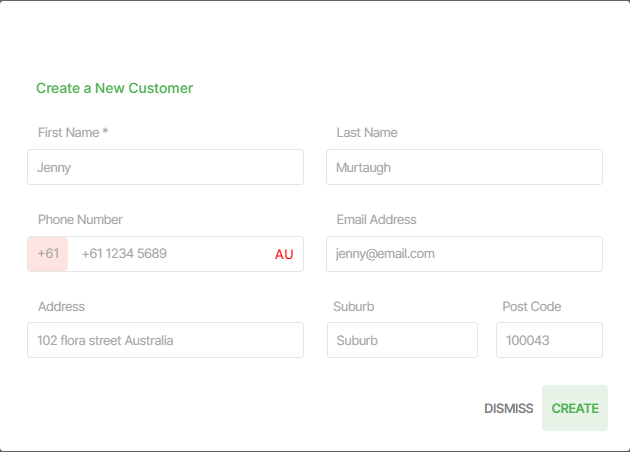This screenshot has width=630, height=452.
Task: Click the required asterisk next to First Name
Action: [105, 131]
